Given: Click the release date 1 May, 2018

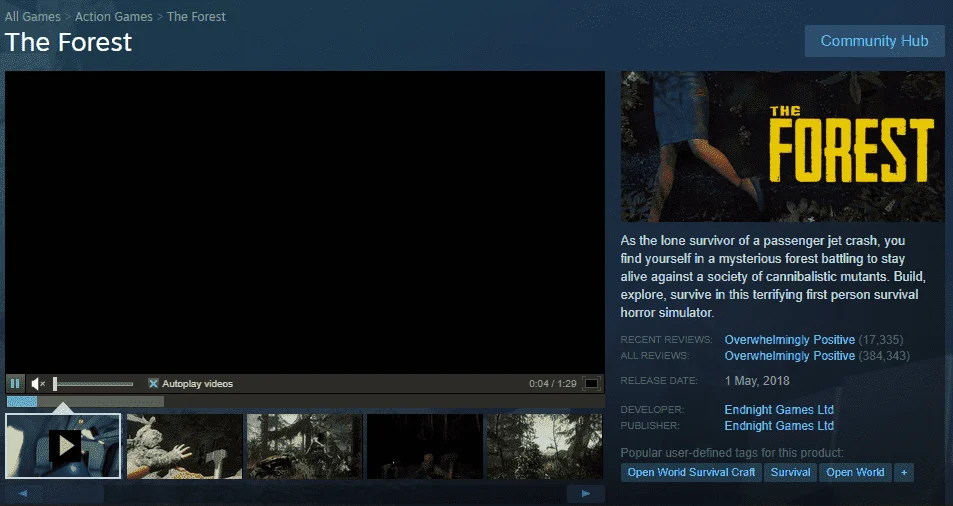Looking at the screenshot, I should pyautogui.click(x=757, y=381).
